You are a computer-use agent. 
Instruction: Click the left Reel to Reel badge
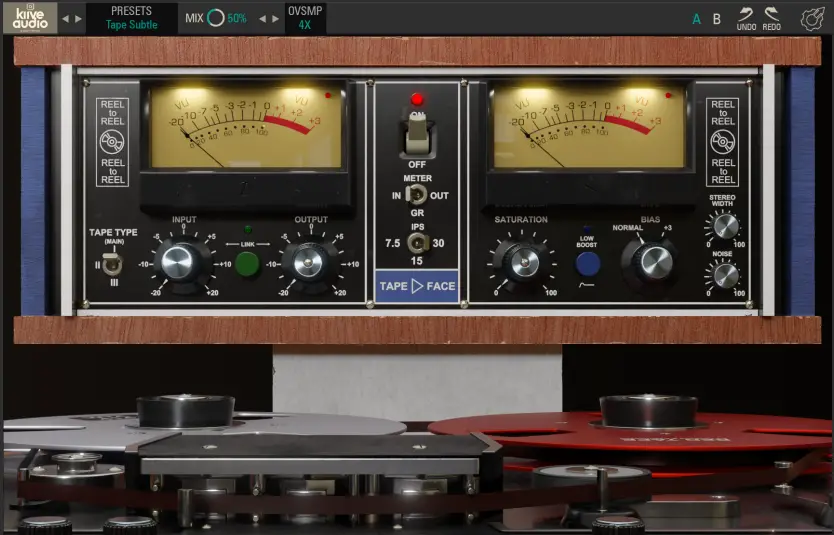point(112,142)
